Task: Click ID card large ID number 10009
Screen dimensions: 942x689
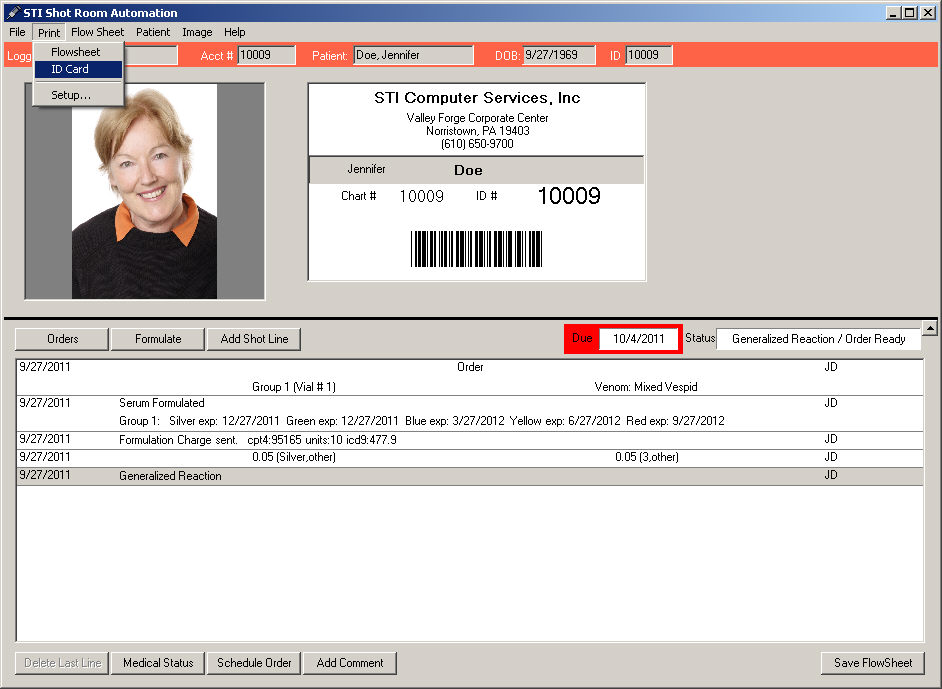Action: [x=568, y=196]
